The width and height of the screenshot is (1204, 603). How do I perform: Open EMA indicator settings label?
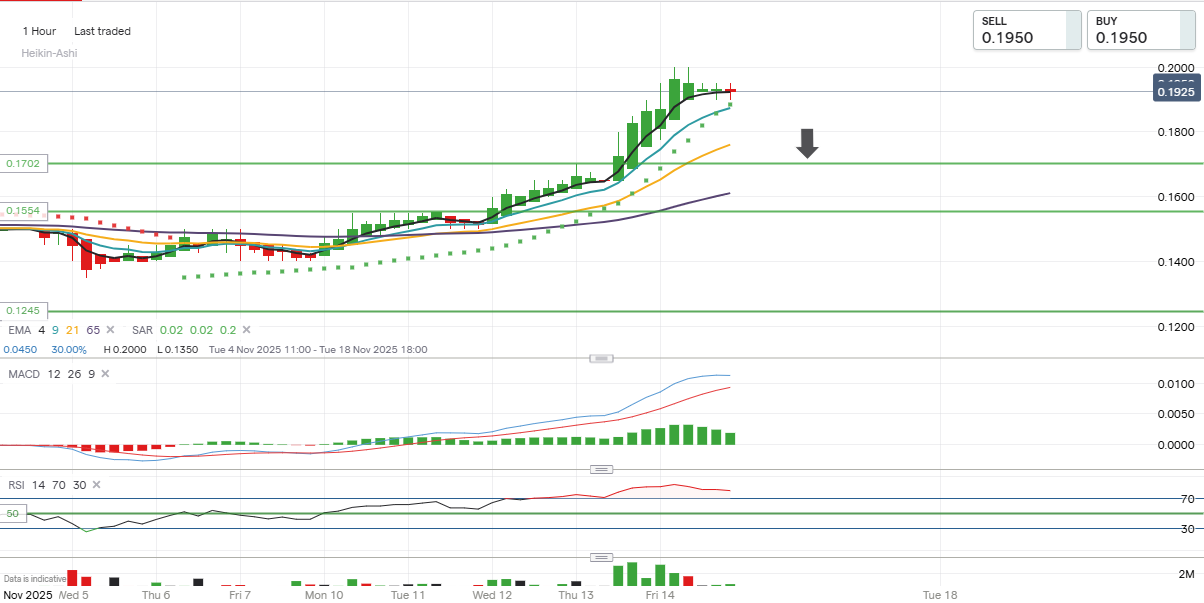point(19,330)
